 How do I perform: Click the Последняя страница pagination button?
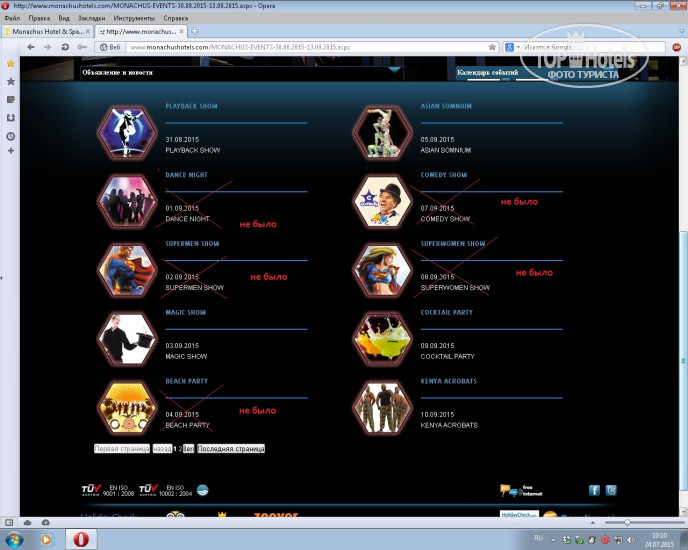pos(231,449)
